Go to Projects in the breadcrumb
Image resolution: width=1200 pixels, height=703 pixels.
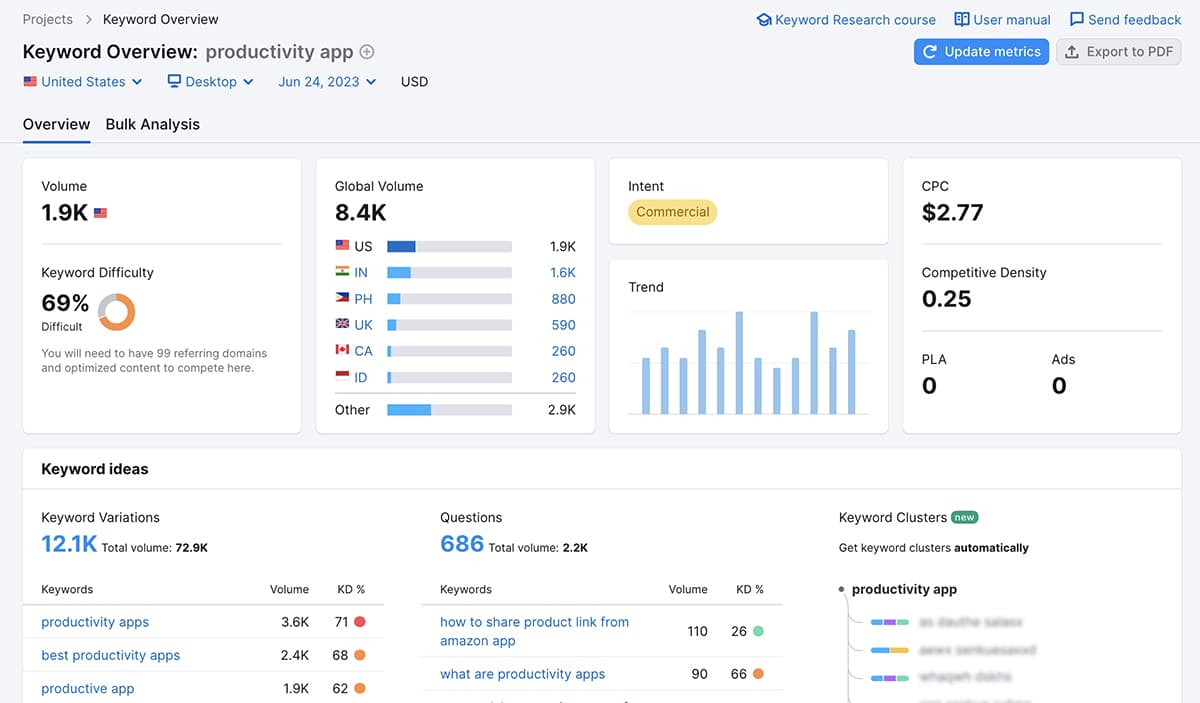[48, 19]
